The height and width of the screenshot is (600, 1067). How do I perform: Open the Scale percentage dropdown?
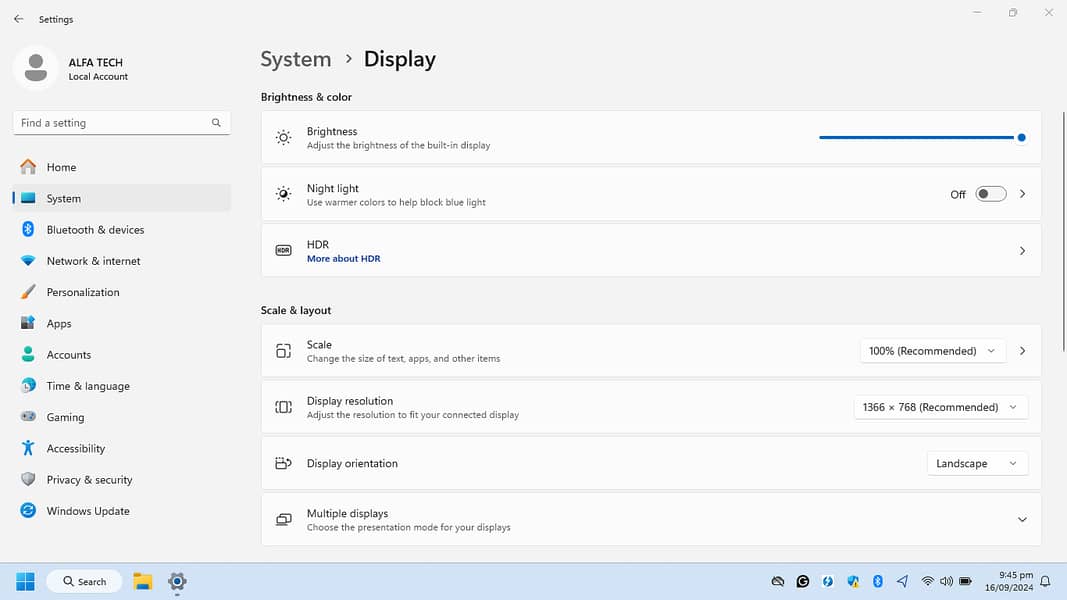pyautogui.click(x=932, y=351)
